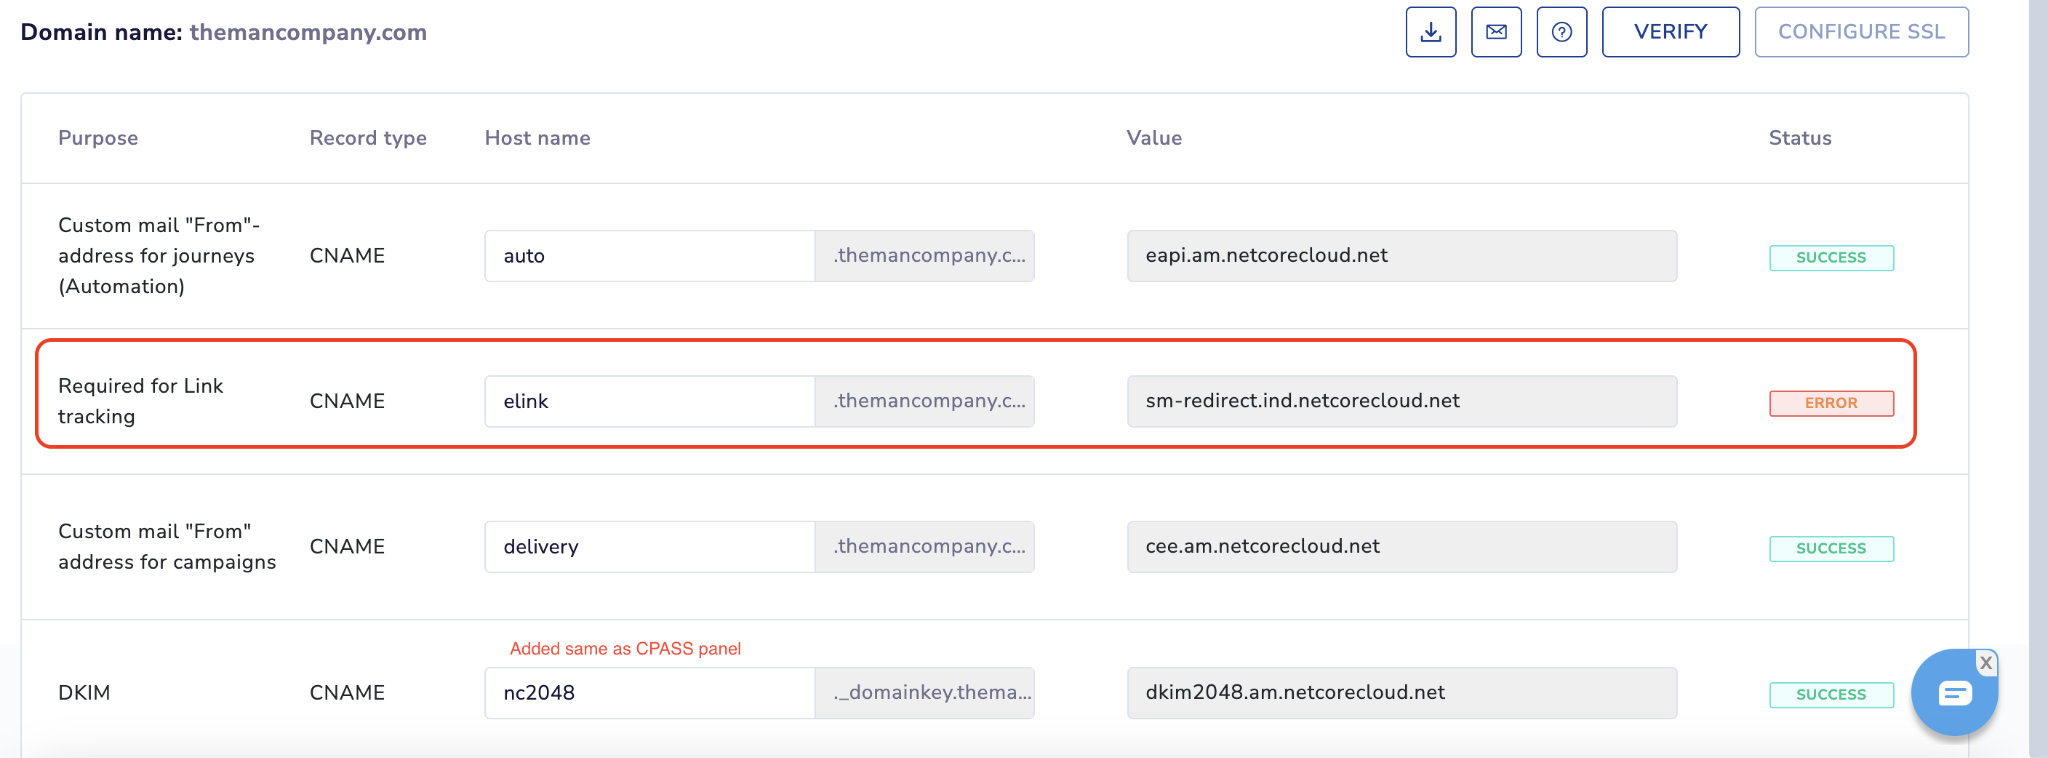Click the domain suffix beside 'auto'
Image resolution: width=2048 pixels, height=758 pixels.
click(x=925, y=256)
